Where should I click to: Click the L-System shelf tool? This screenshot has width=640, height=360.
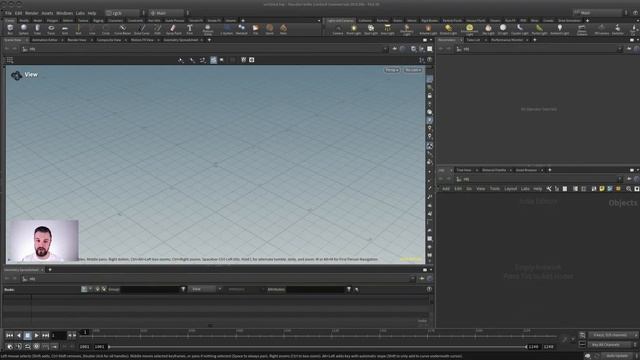pyautogui.click(x=227, y=29)
